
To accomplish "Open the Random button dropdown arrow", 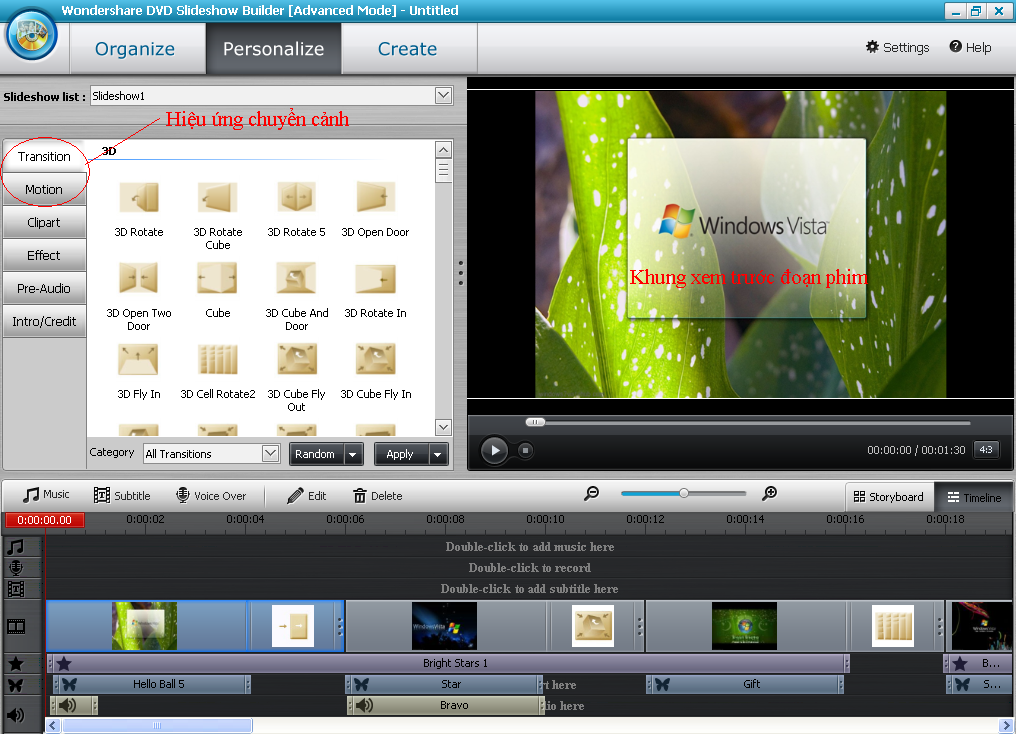I will click(353, 454).
